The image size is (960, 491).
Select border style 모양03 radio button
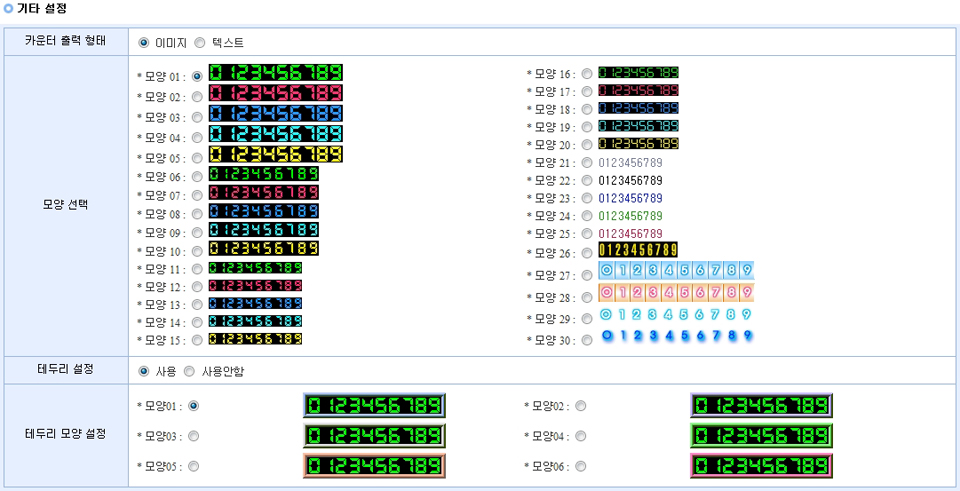click(x=193, y=436)
